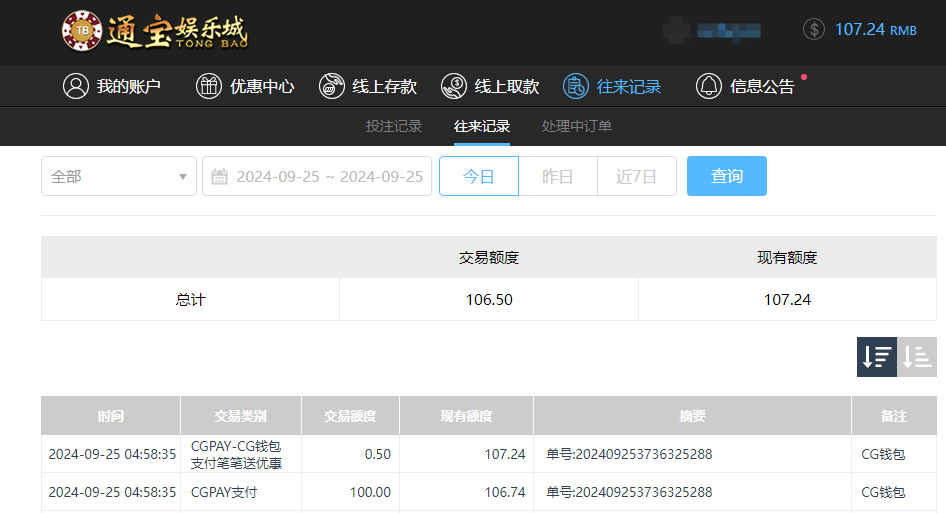Viewport: 946px width, 513px height.
Task: Open the announcements bell icon
Action: (709, 86)
